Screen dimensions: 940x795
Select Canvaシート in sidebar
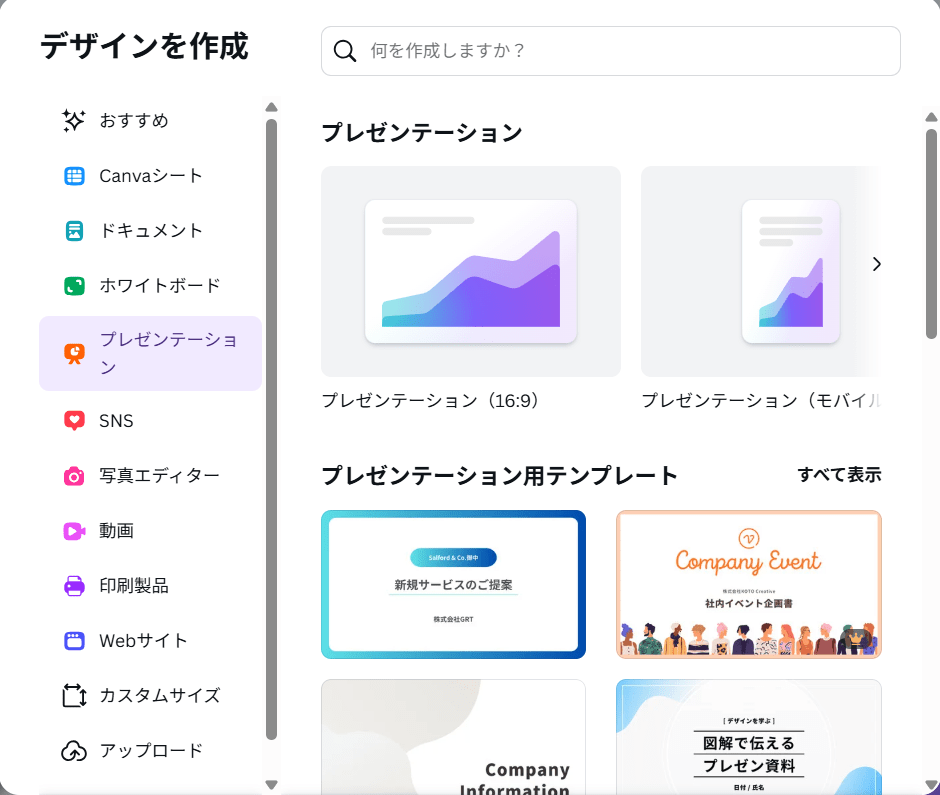coord(150,176)
